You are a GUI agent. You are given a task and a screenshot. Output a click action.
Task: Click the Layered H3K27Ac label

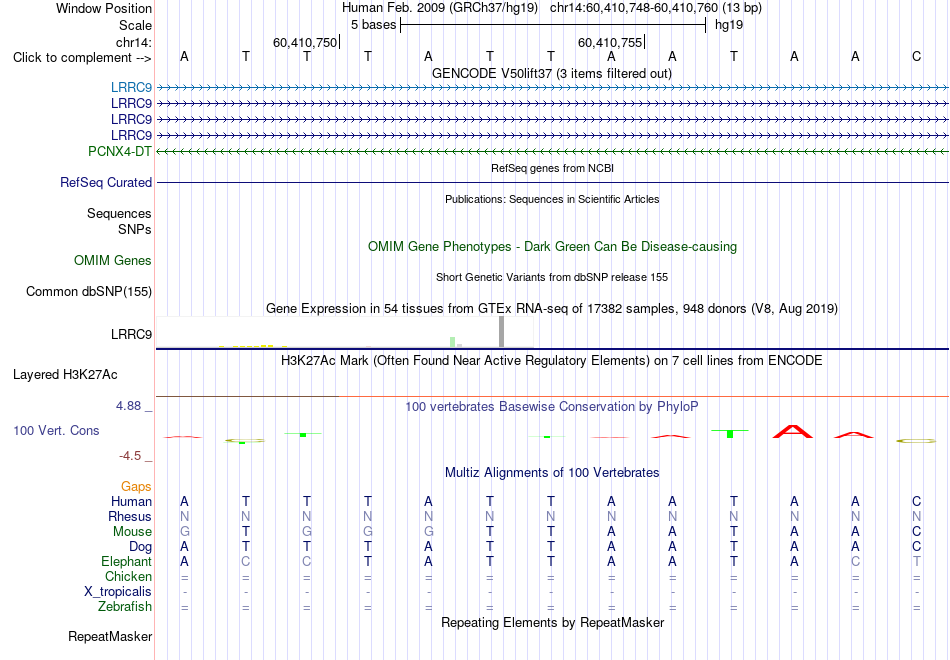[65, 375]
